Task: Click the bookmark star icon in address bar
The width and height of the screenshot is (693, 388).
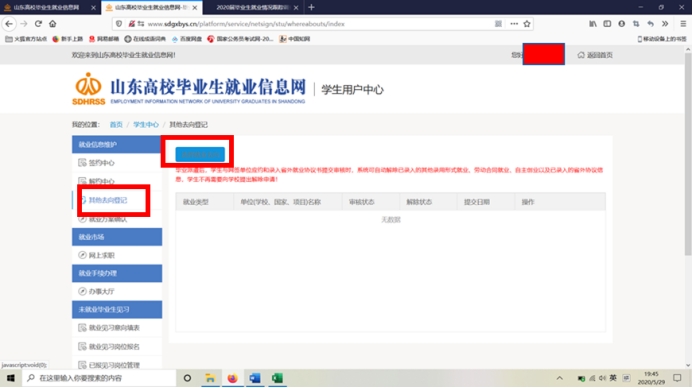Action: pos(527,24)
